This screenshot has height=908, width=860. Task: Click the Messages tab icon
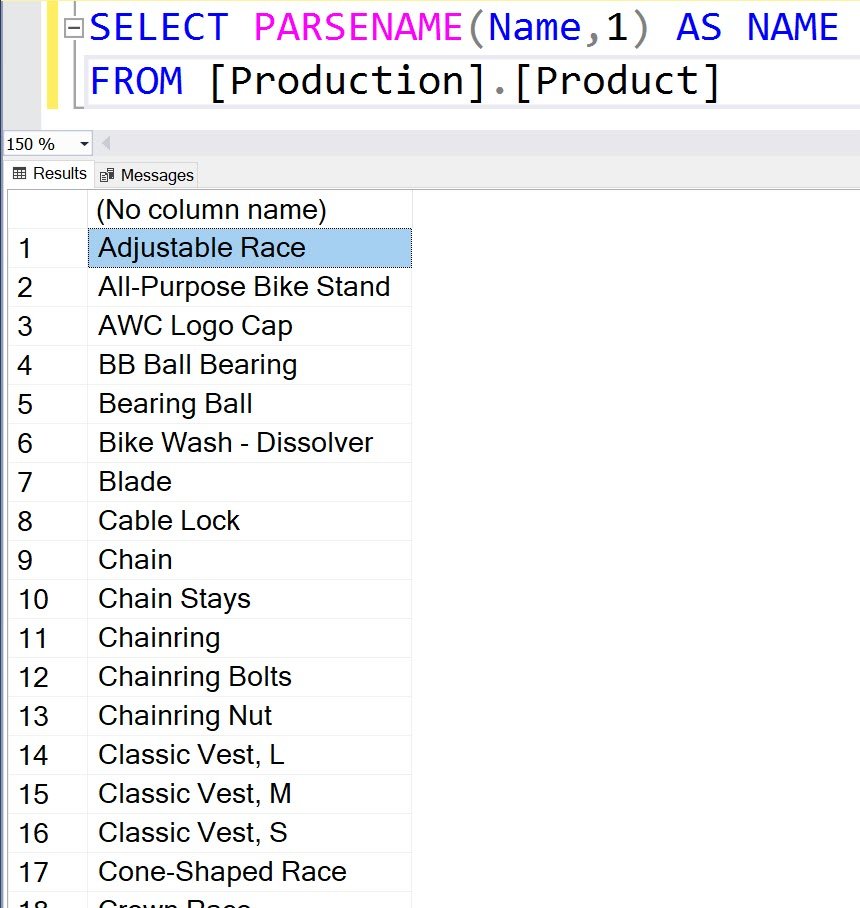[107, 175]
